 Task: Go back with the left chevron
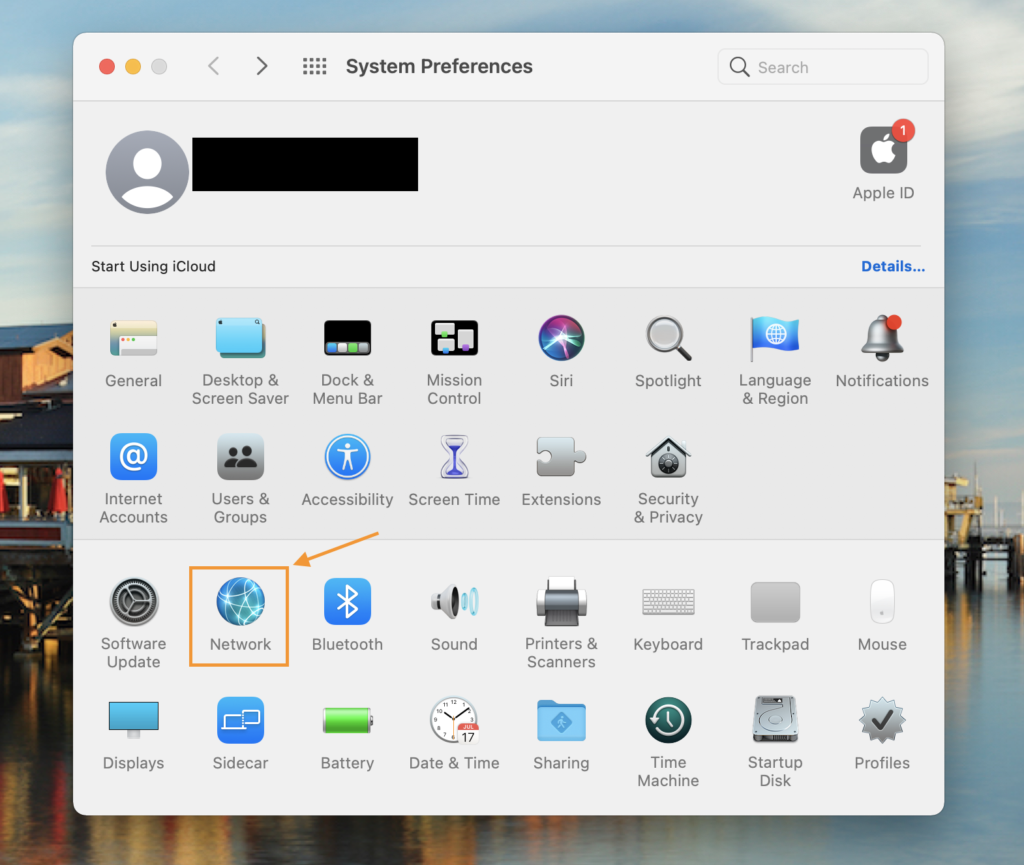[213, 67]
